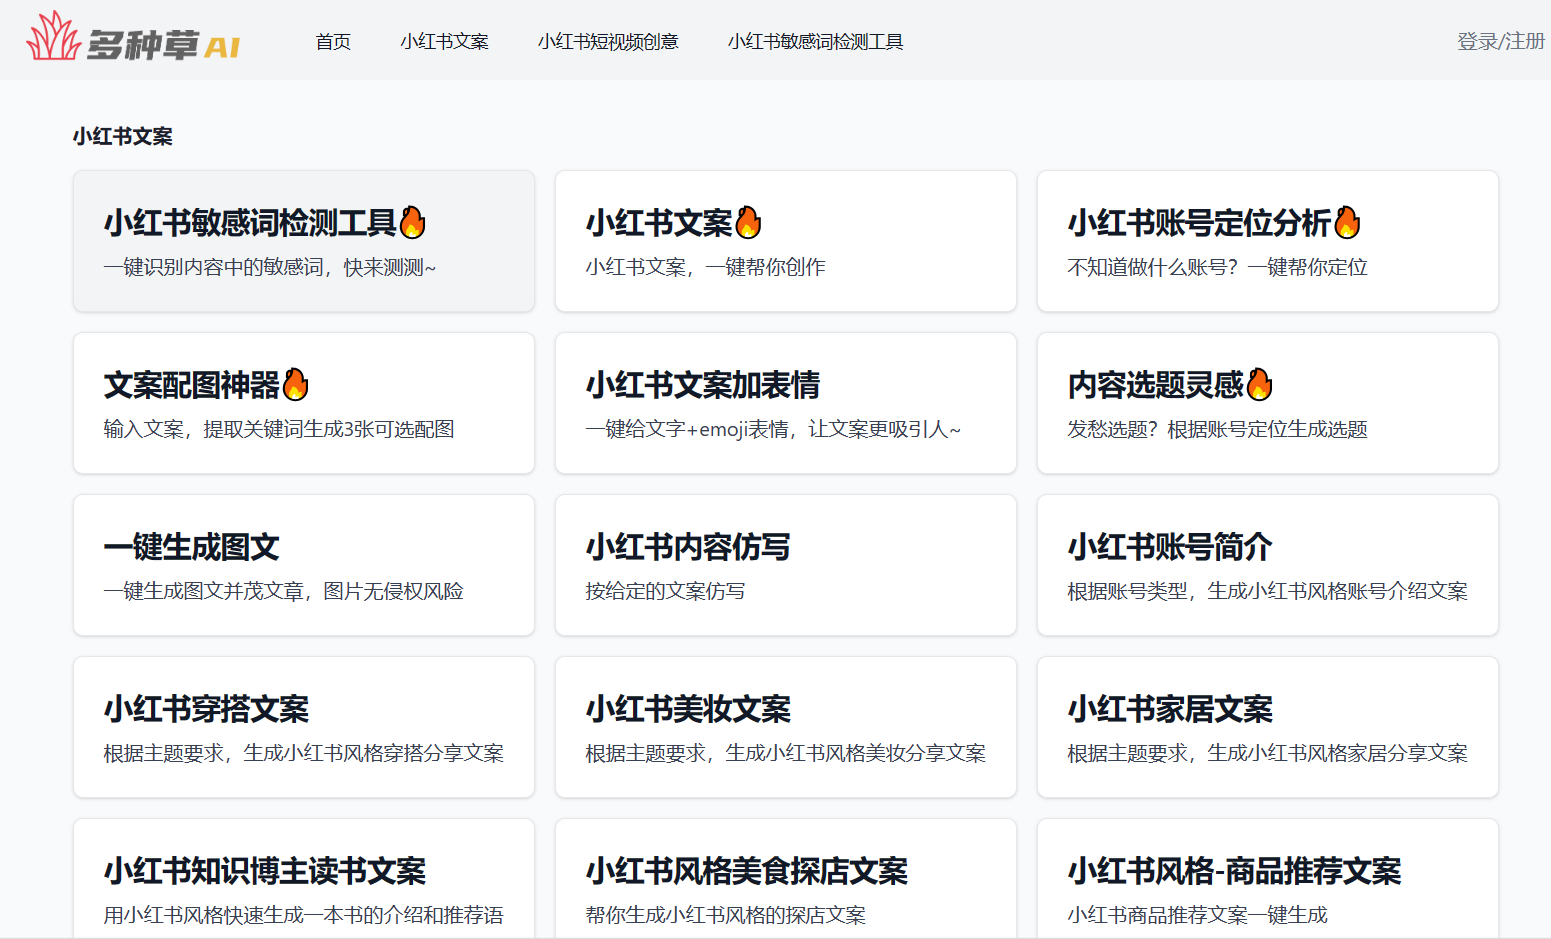Image resolution: width=1551 pixels, height=939 pixels.
Task: Choose the 小红书穿搭文案 card
Action: [x=303, y=727]
